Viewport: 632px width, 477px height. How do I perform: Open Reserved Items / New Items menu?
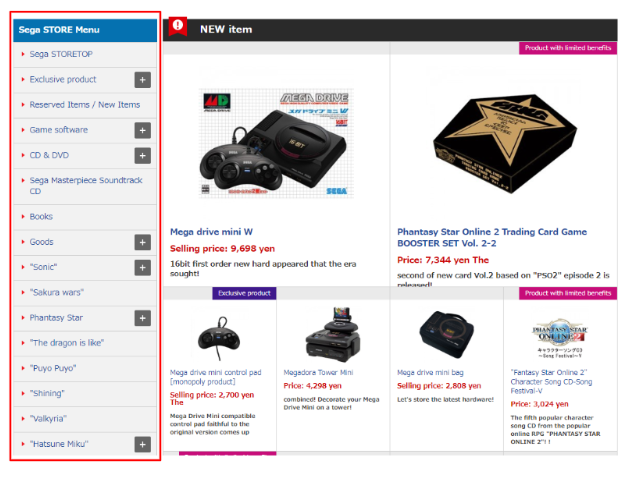click(x=85, y=105)
